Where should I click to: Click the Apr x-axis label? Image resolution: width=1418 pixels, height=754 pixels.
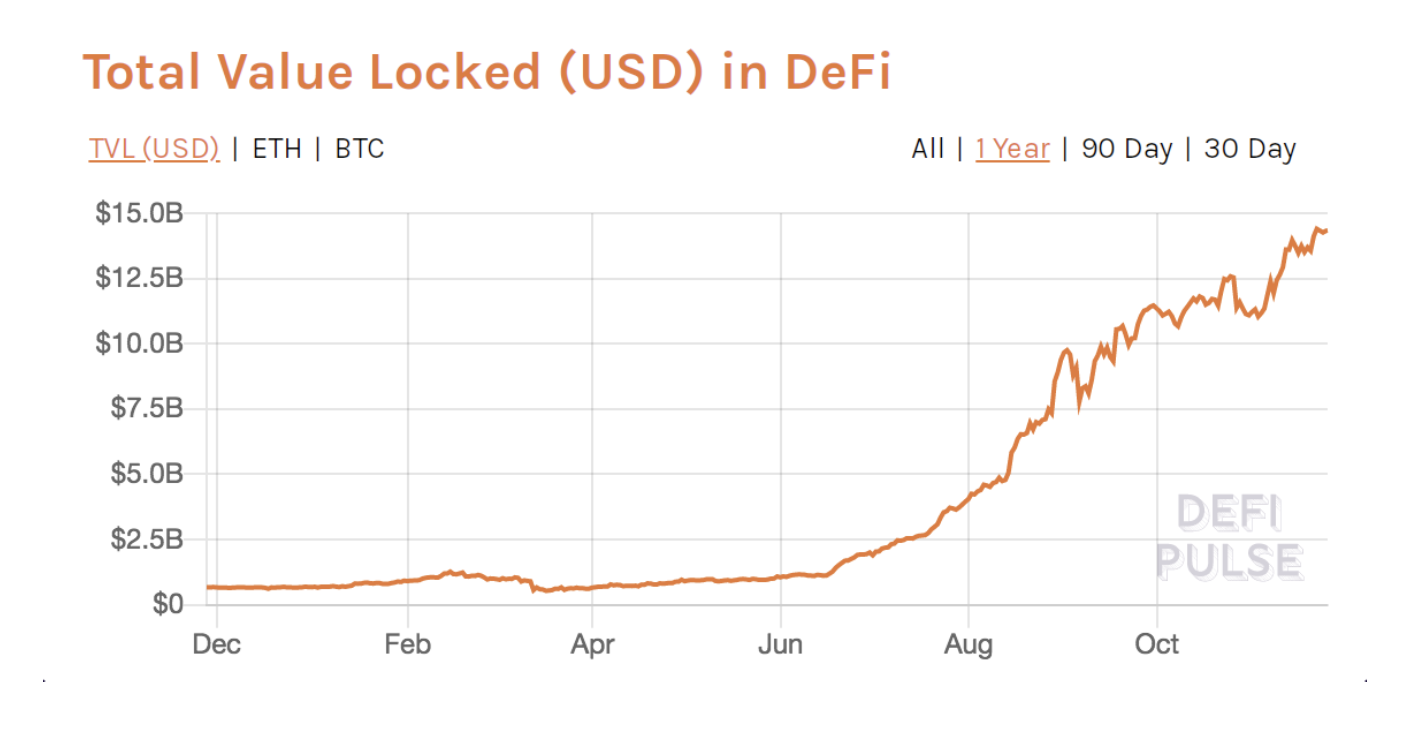[x=592, y=644]
